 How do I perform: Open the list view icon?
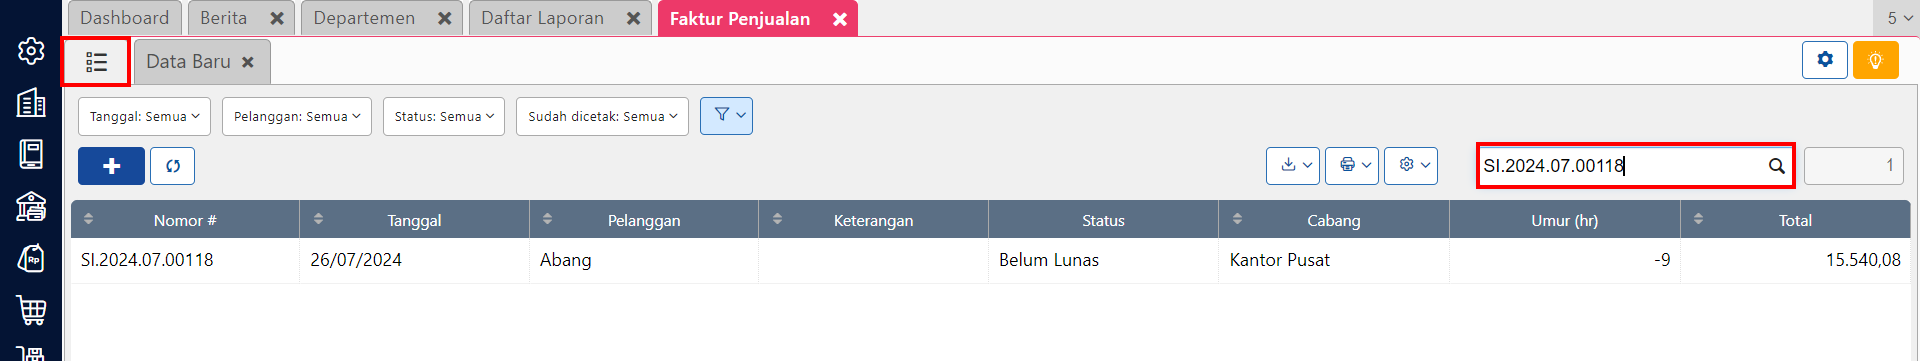pyautogui.click(x=96, y=62)
